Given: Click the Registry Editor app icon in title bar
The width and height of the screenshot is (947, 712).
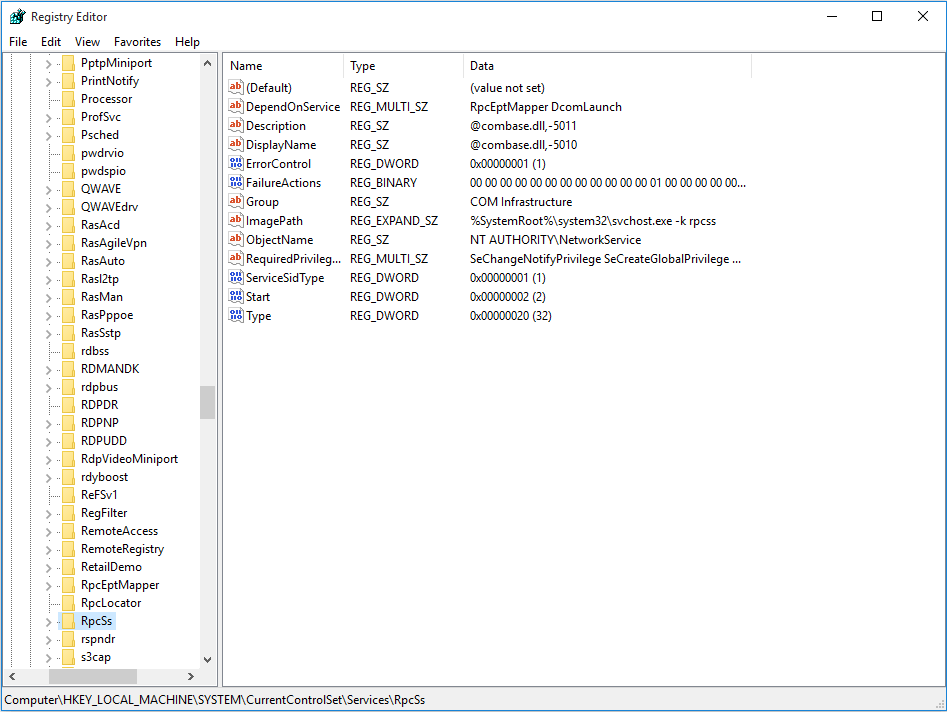Looking at the screenshot, I should click(17, 17).
